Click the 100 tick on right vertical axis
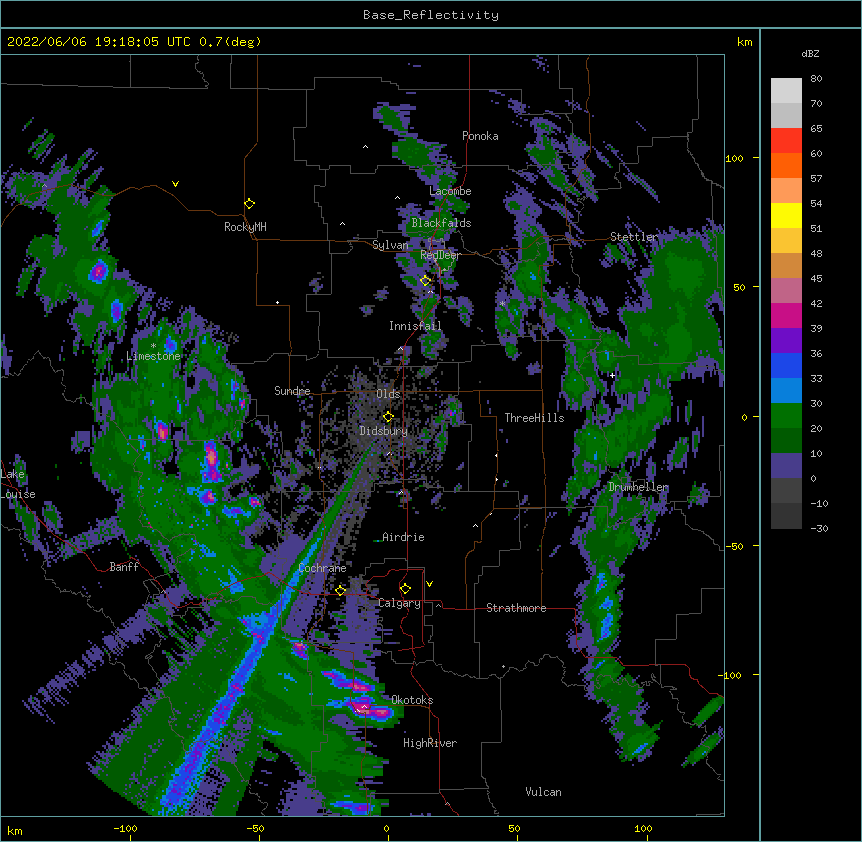Viewport: 862px width, 842px height. click(734, 159)
